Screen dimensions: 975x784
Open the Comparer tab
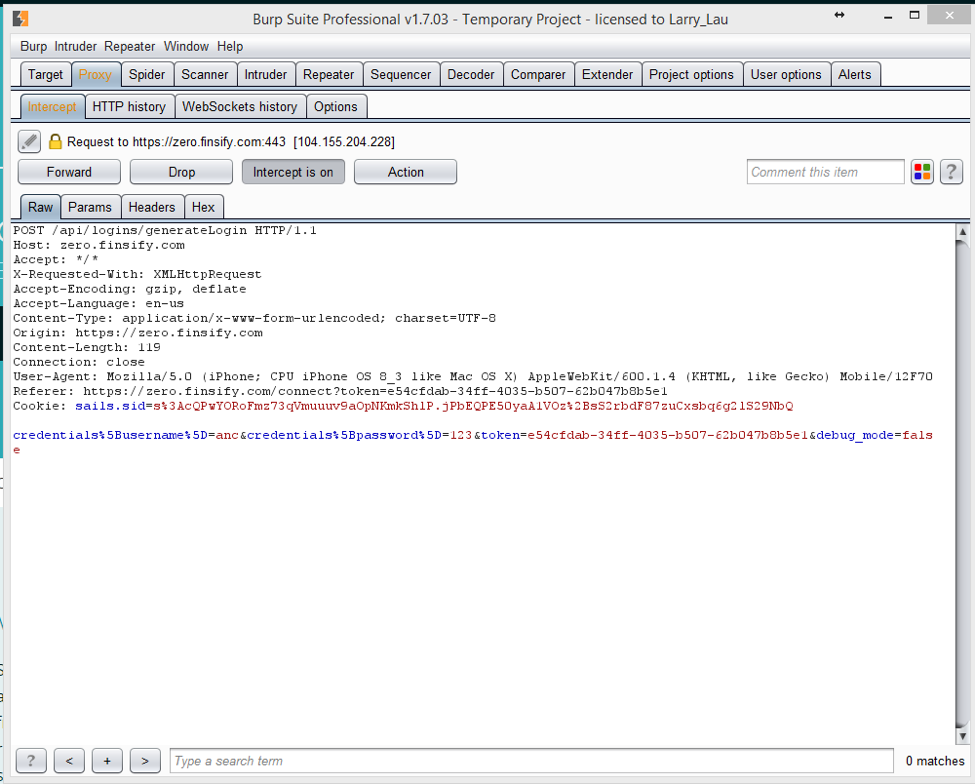[x=538, y=75]
